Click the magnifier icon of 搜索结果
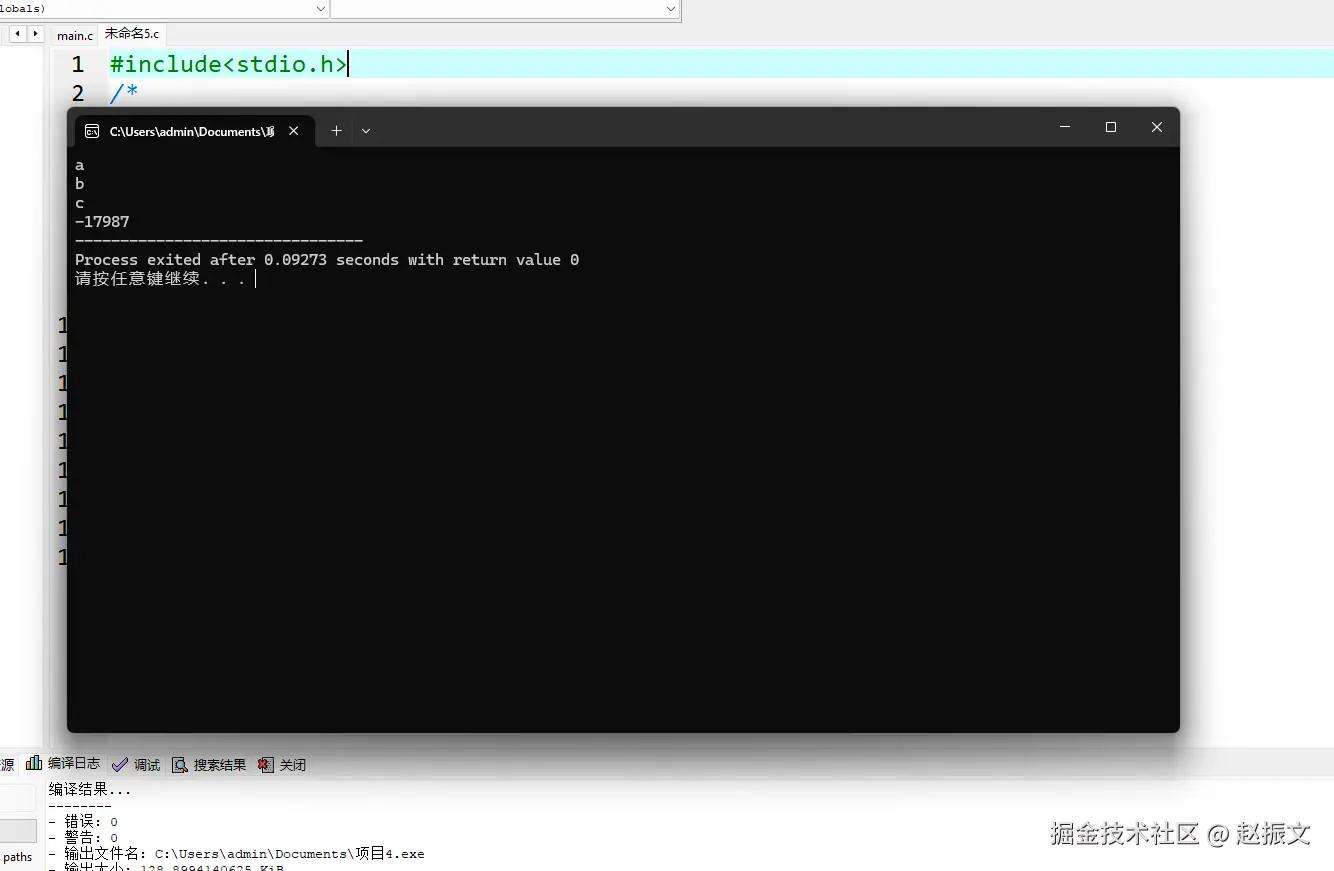This screenshot has width=1334, height=871. pyautogui.click(x=180, y=765)
